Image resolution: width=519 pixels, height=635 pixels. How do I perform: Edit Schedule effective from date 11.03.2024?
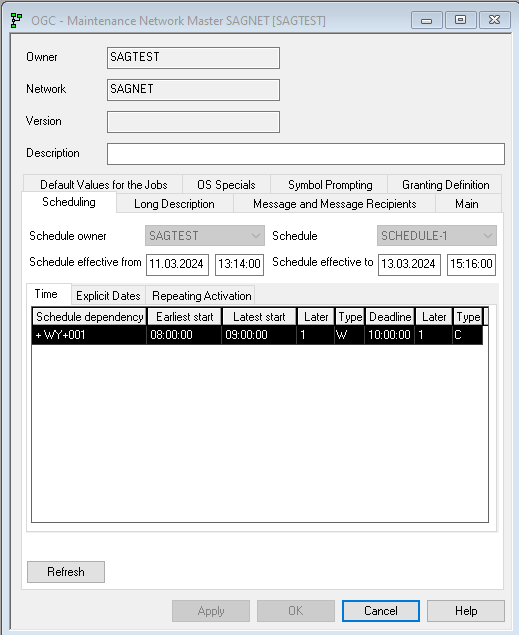[177, 265]
